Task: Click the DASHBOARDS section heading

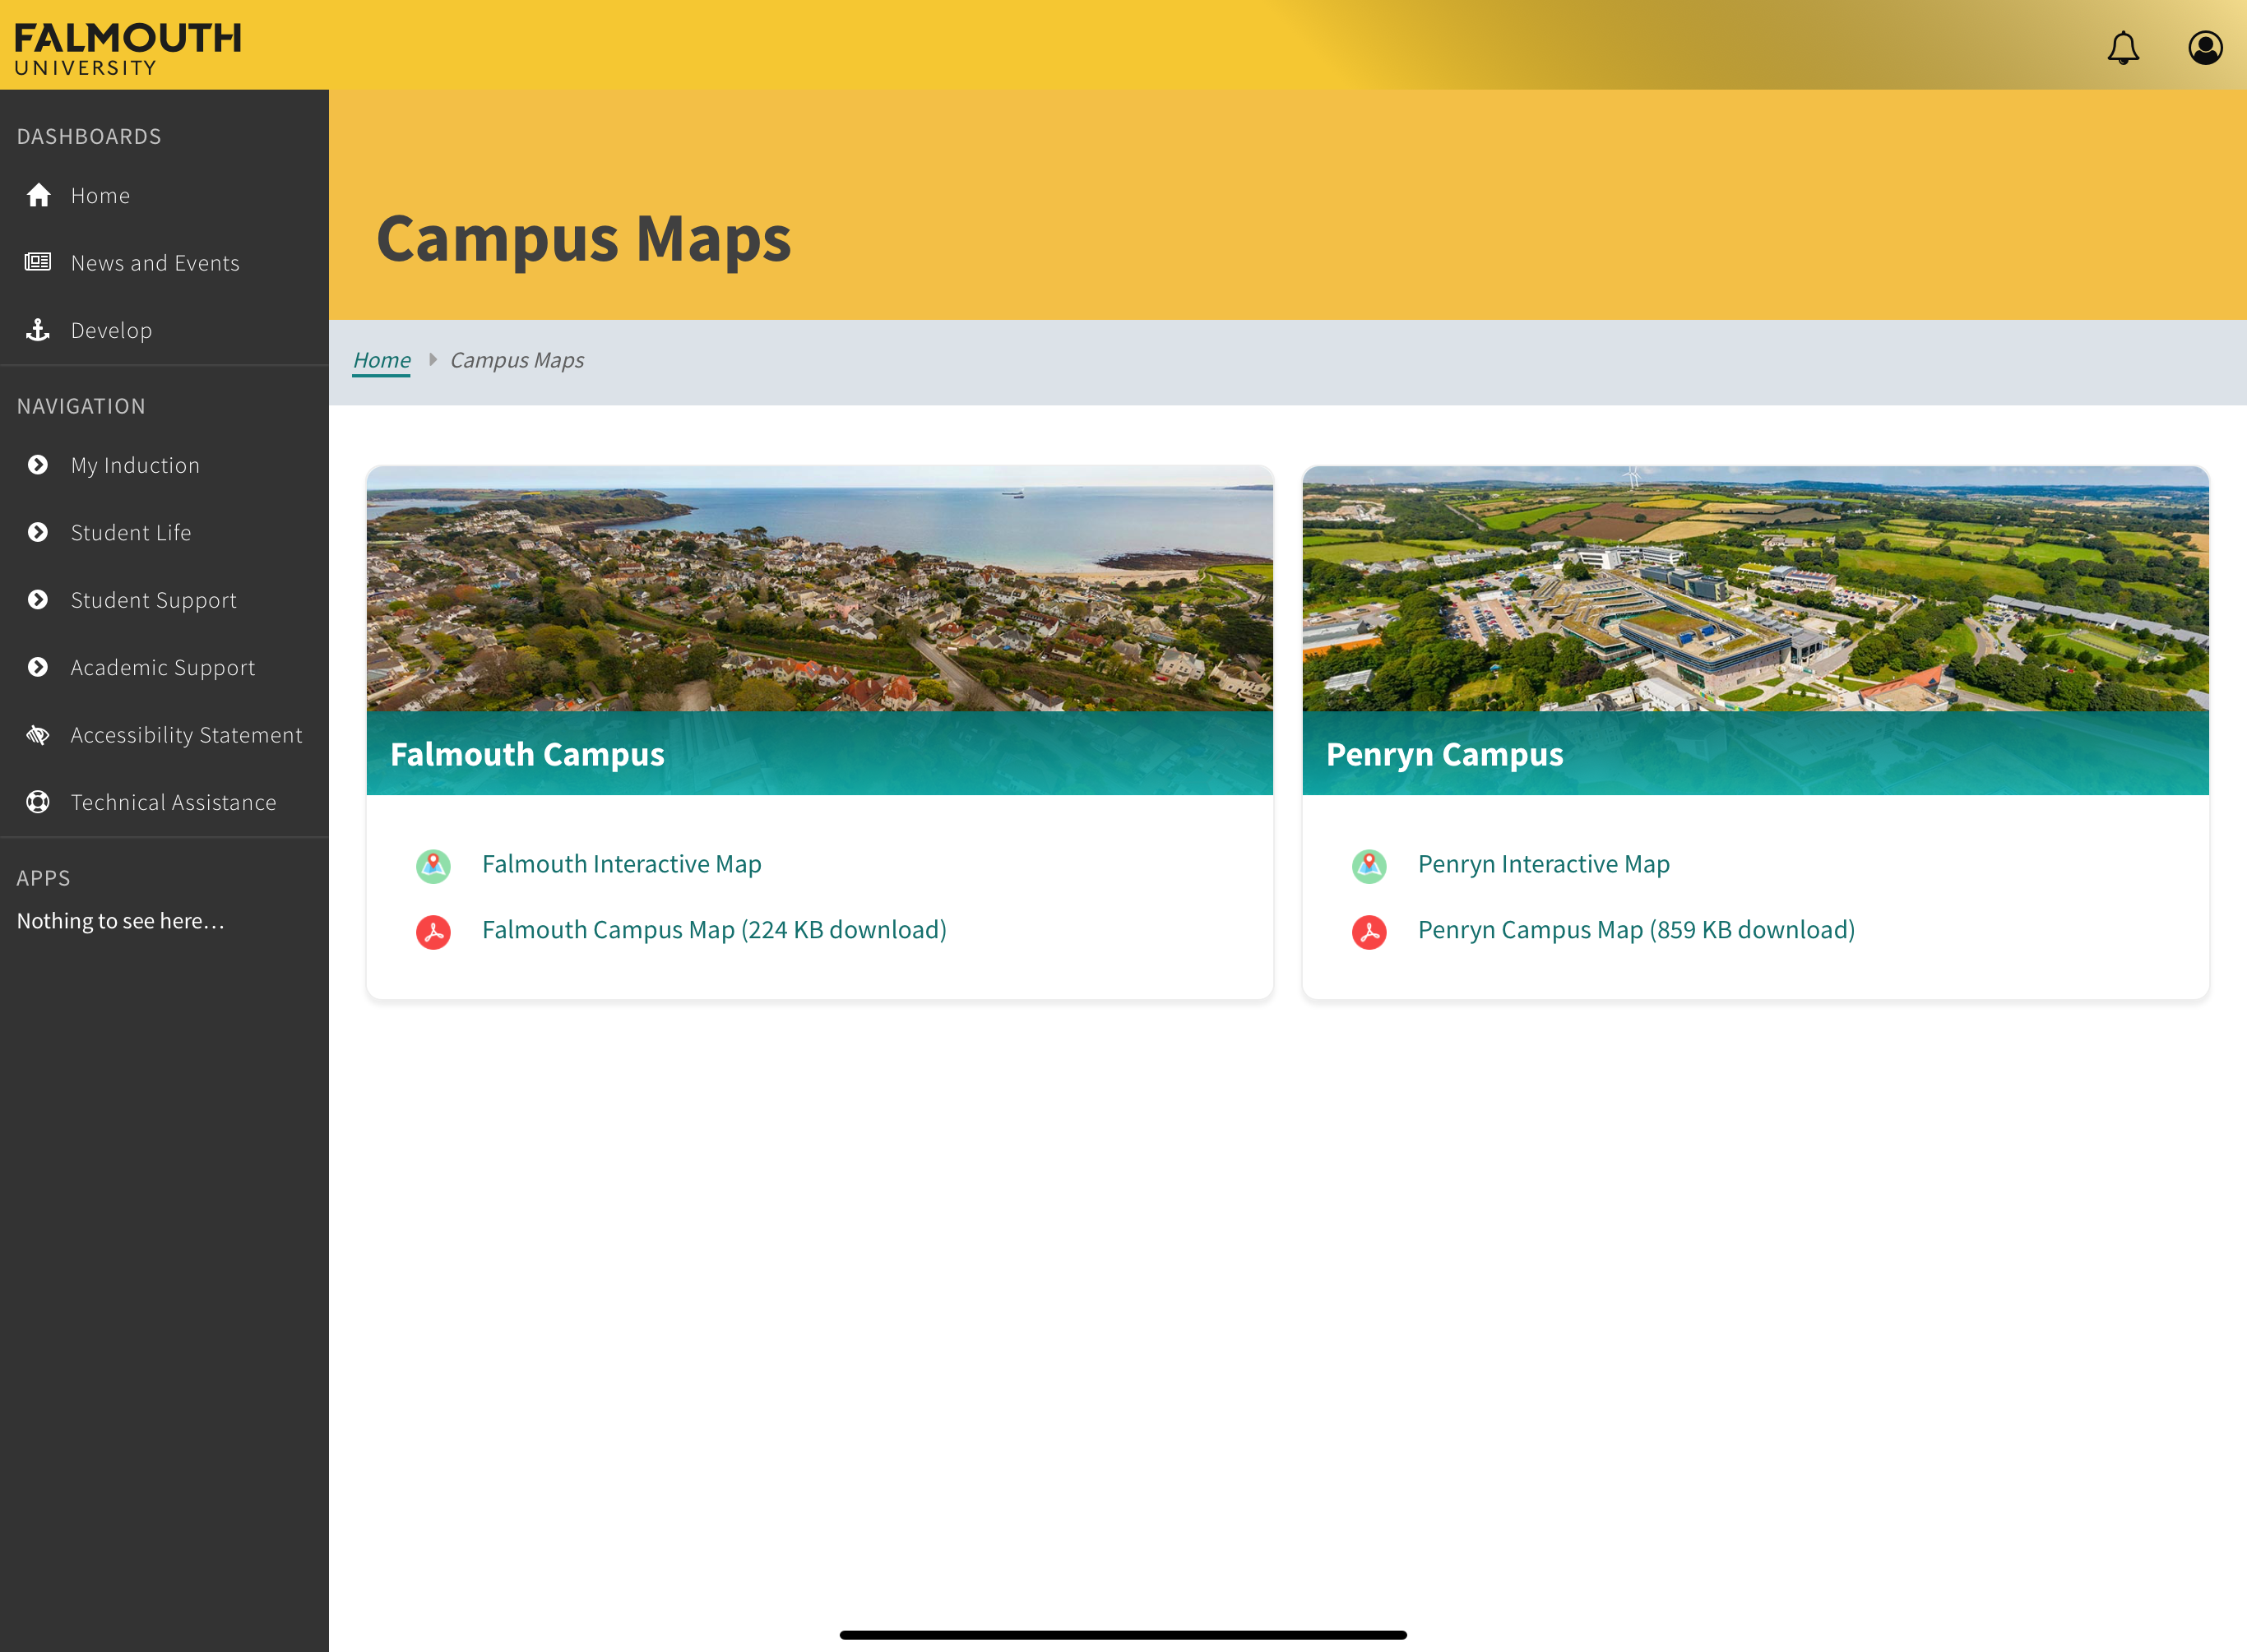Action: [89, 136]
